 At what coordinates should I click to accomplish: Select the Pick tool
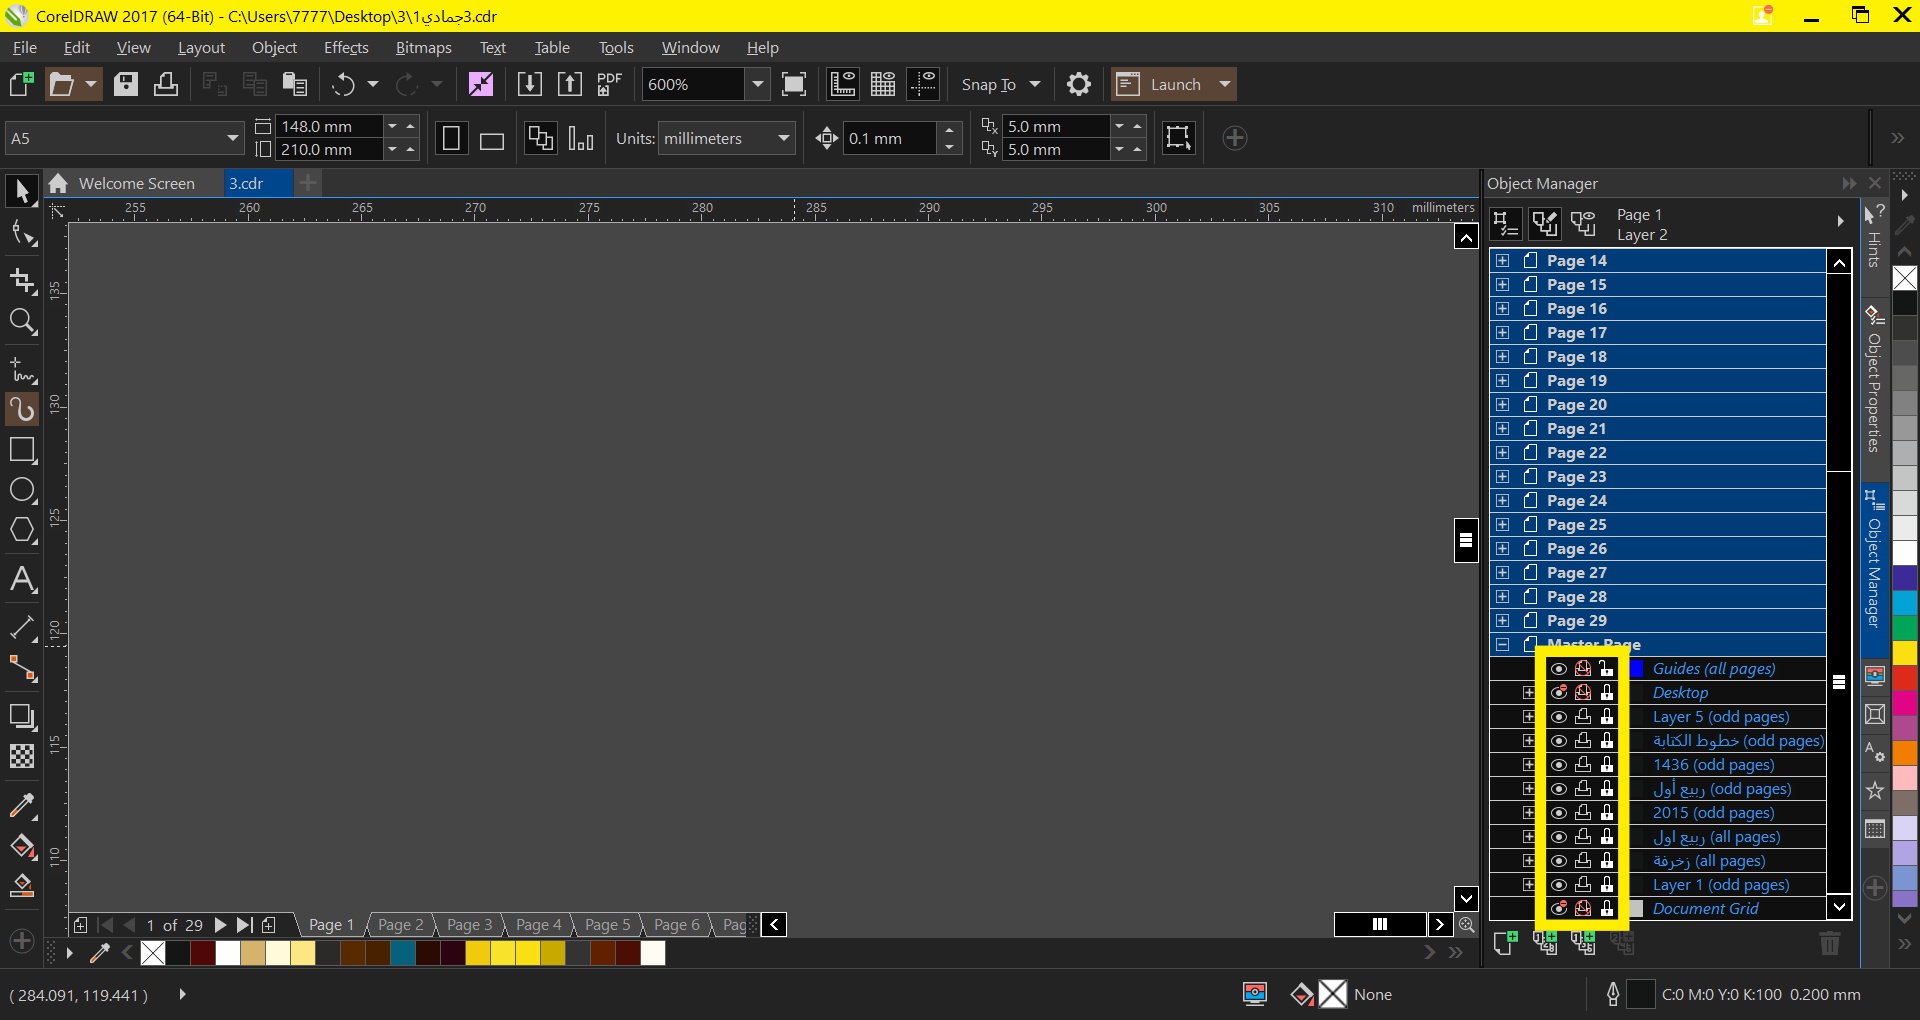22,191
